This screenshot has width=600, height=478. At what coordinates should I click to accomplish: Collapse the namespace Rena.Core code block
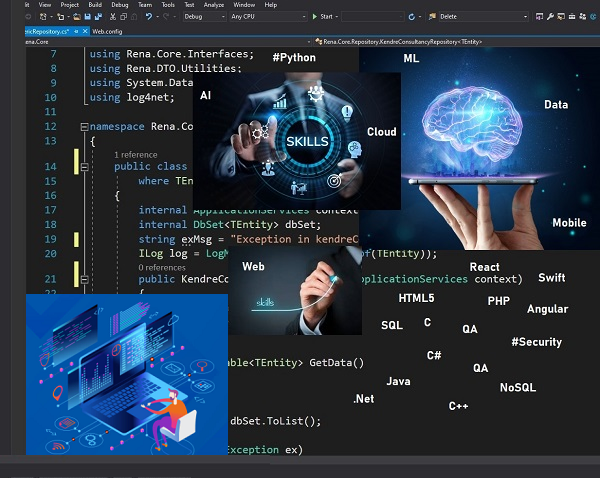pos(83,127)
